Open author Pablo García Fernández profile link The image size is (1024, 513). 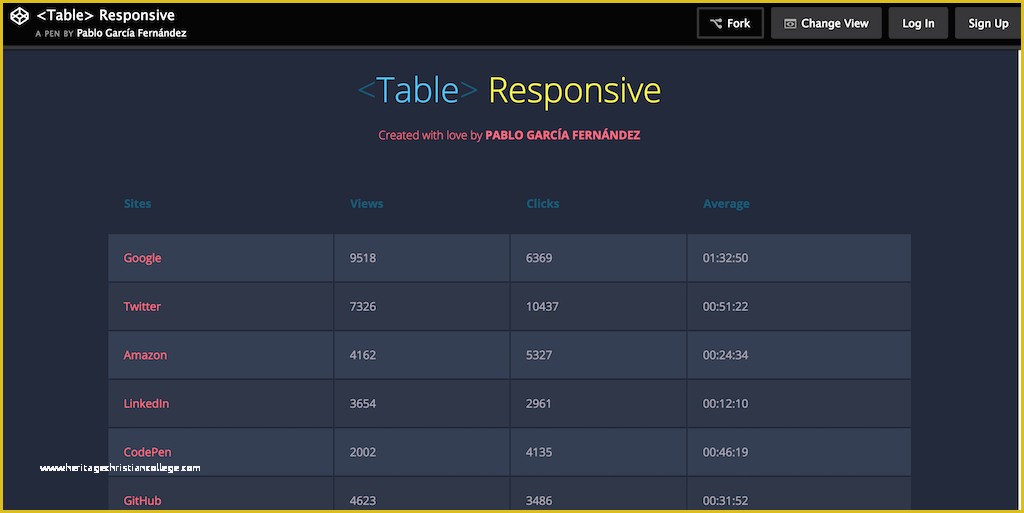coord(131,33)
